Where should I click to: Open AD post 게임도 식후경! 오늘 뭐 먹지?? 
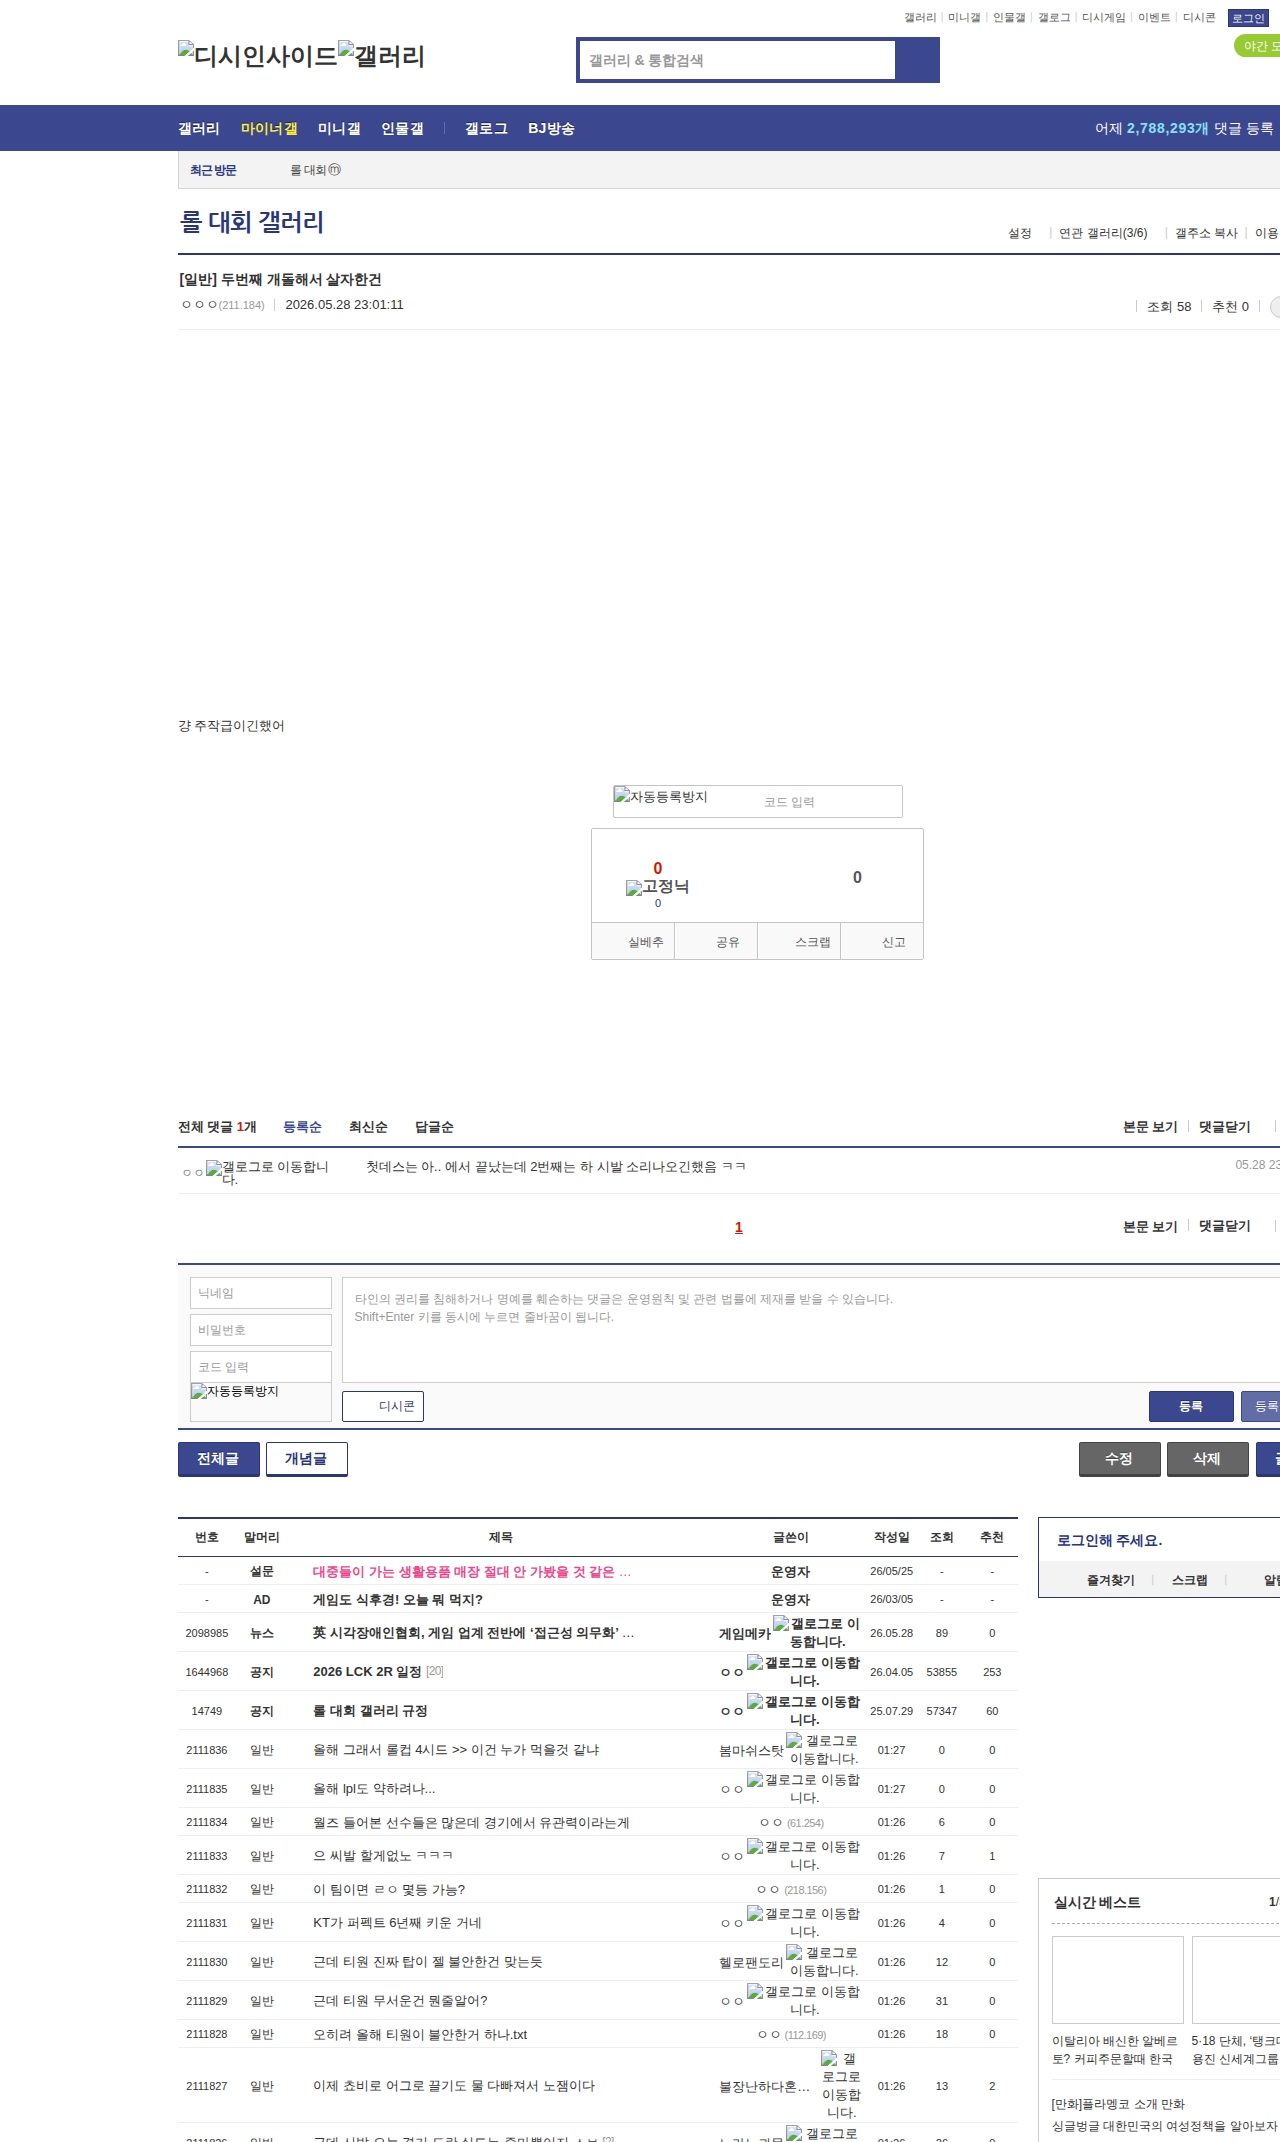[x=398, y=1599]
